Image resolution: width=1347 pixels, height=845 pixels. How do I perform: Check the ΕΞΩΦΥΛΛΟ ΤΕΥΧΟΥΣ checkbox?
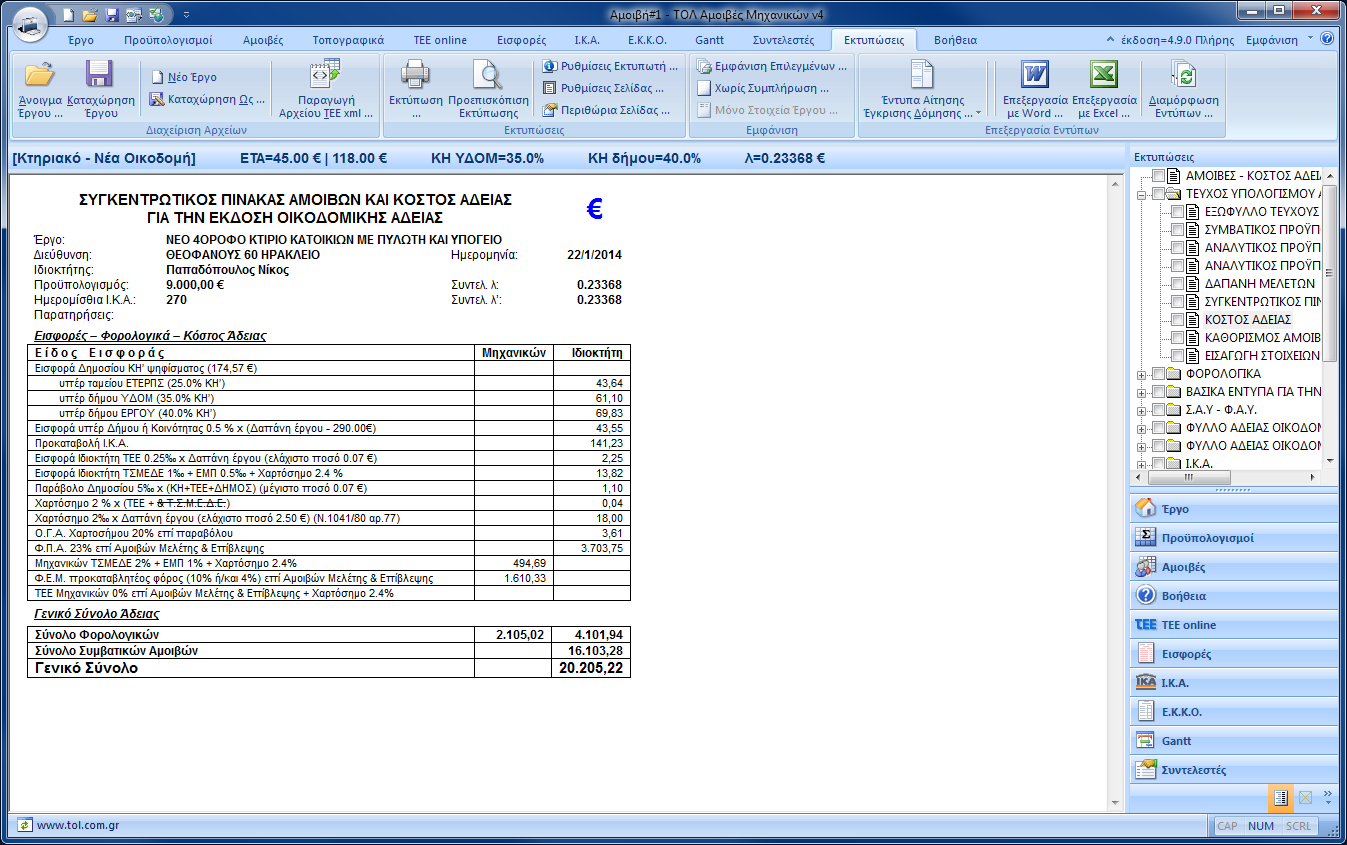pos(1177,212)
